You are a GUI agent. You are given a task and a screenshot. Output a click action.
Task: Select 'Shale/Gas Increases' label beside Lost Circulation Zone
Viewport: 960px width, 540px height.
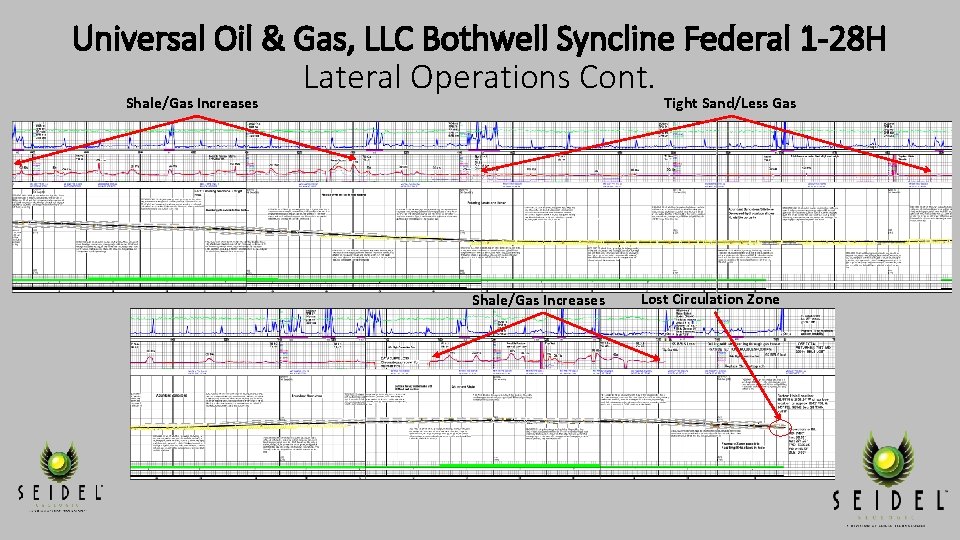538,301
